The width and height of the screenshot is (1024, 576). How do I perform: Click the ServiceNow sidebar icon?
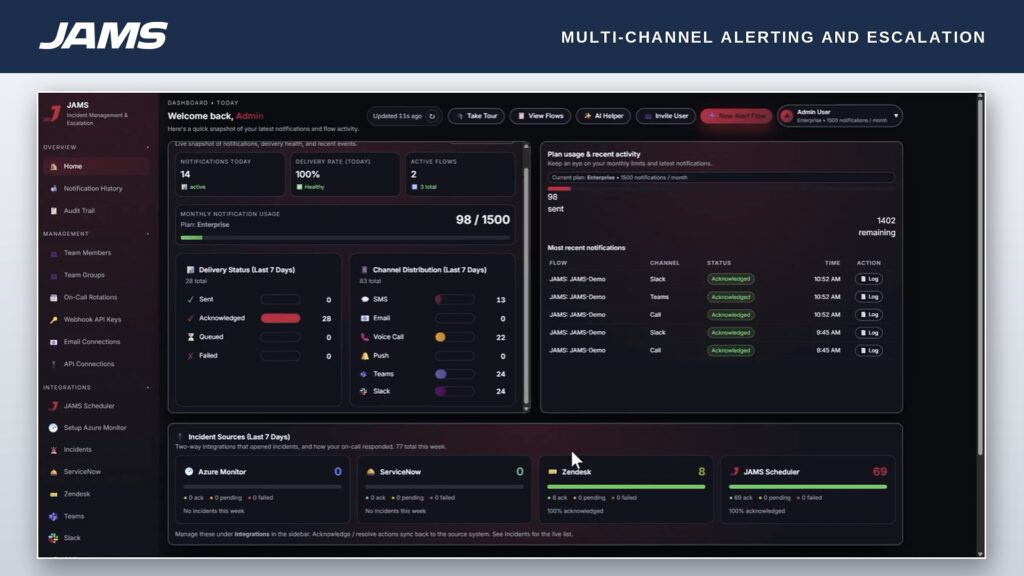(54, 472)
